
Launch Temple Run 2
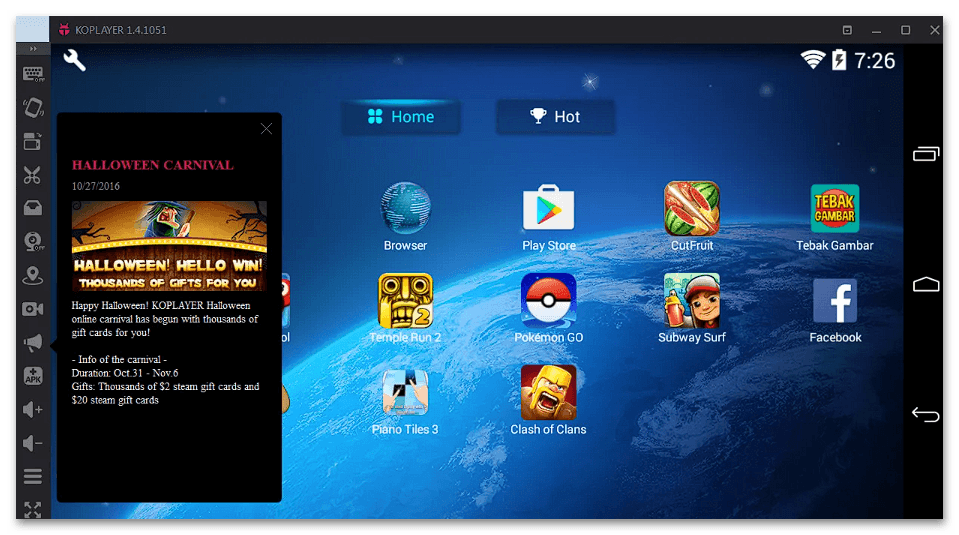tap(405, 308)
